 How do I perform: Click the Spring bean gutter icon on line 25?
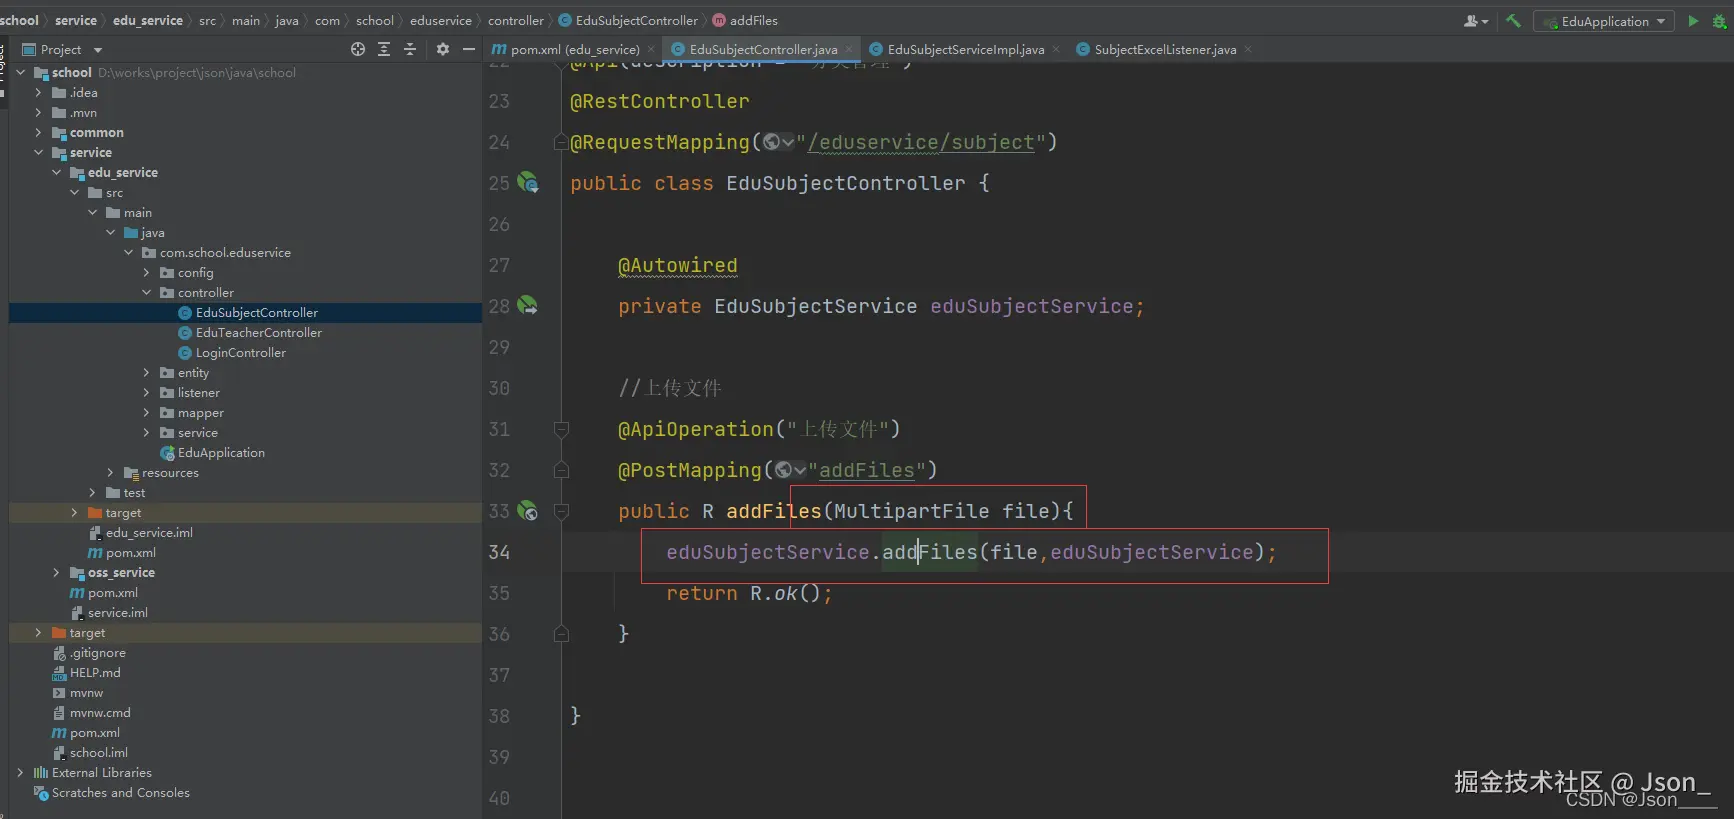[528, 183]
